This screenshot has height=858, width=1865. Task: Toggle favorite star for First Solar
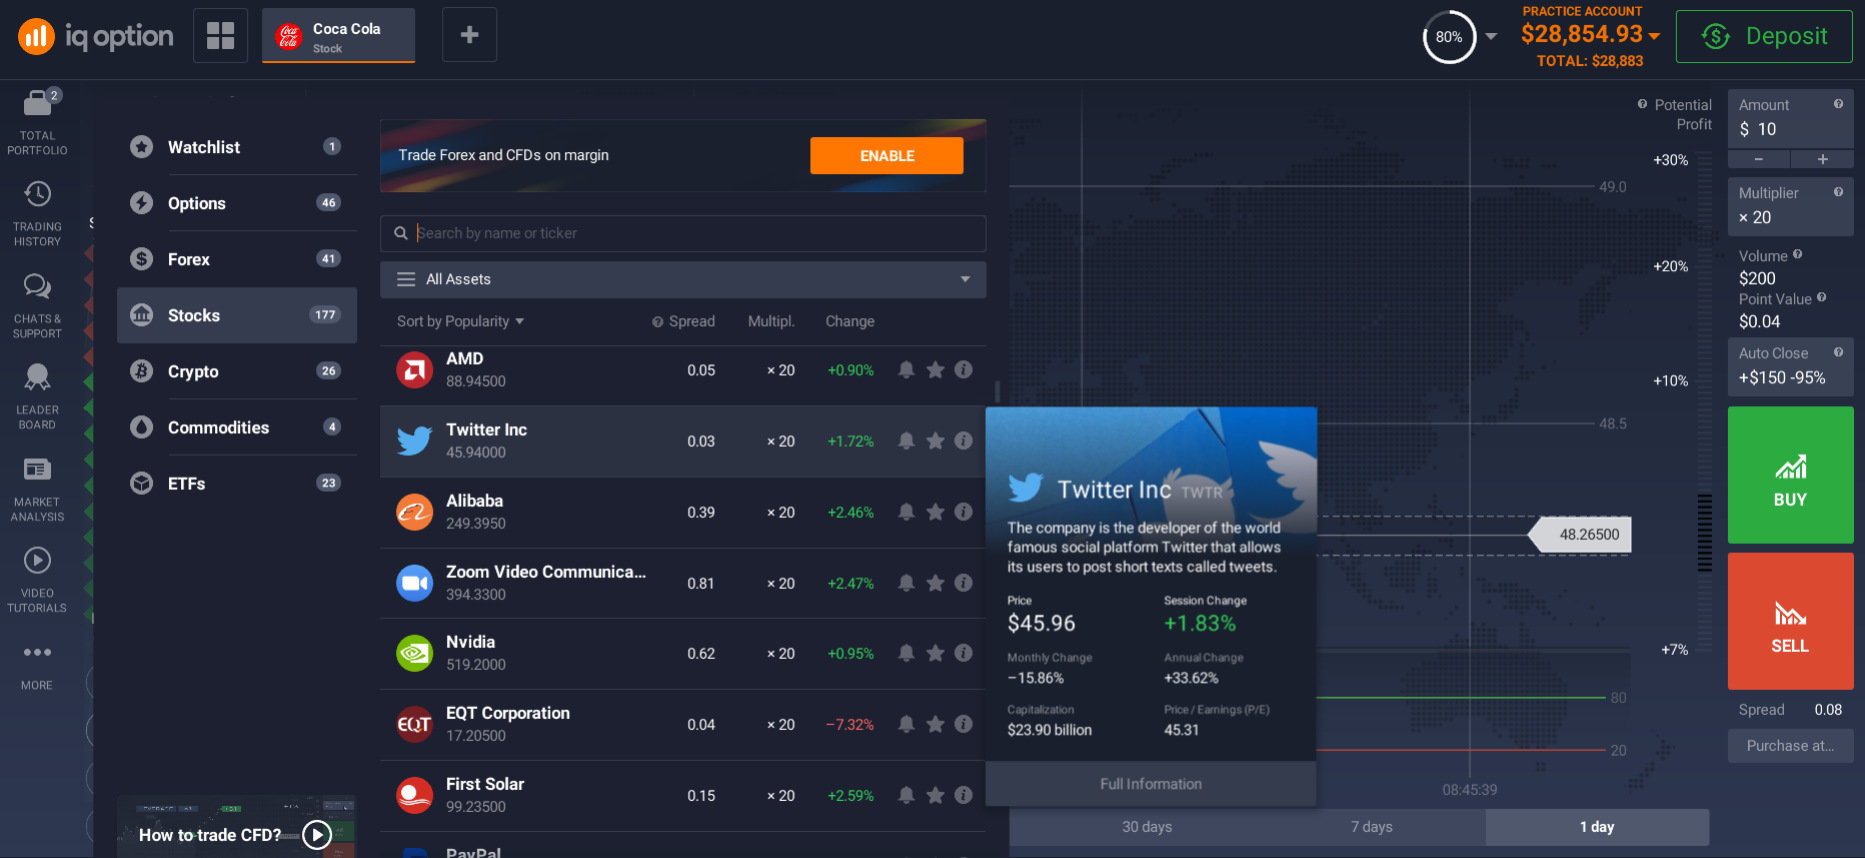pos(935,795)
